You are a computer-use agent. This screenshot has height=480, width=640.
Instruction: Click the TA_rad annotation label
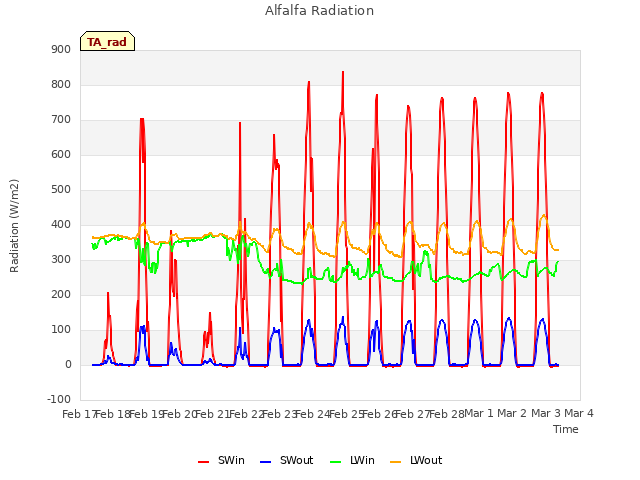[107, 41]
